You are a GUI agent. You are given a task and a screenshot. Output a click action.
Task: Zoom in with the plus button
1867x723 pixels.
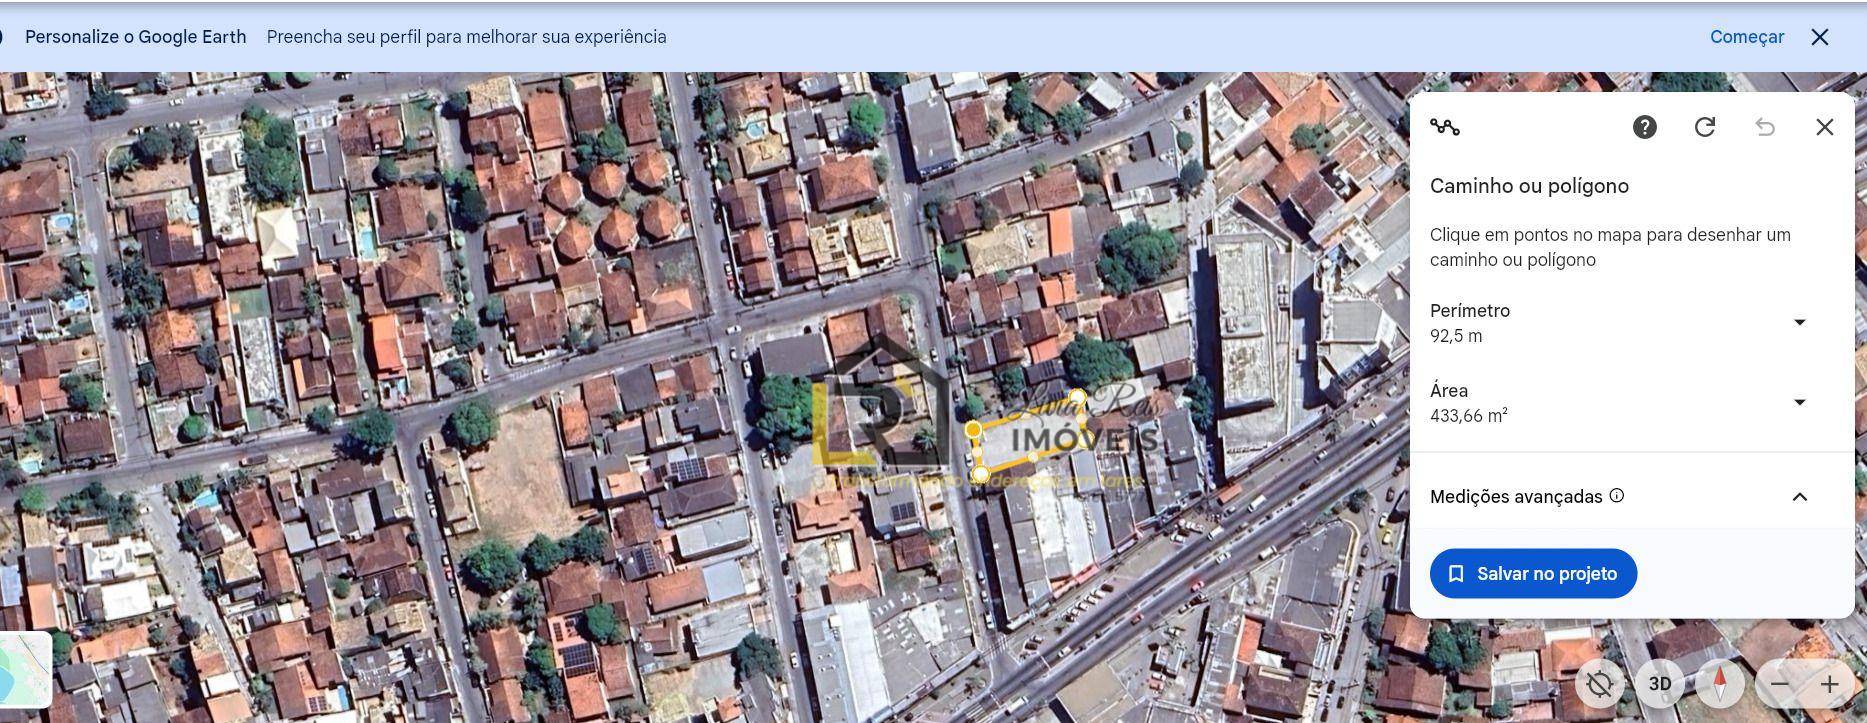click(x=1829, y=684)
